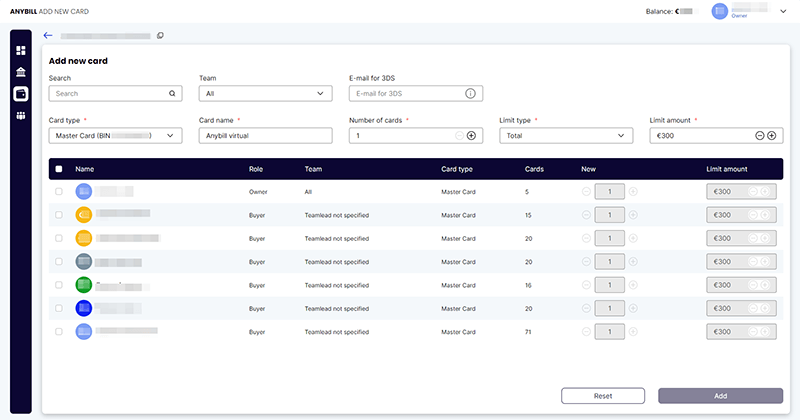The width and height of the screenshot is (800, 420).
Task: Click the Cards value 16
Action: coord(528,285)
